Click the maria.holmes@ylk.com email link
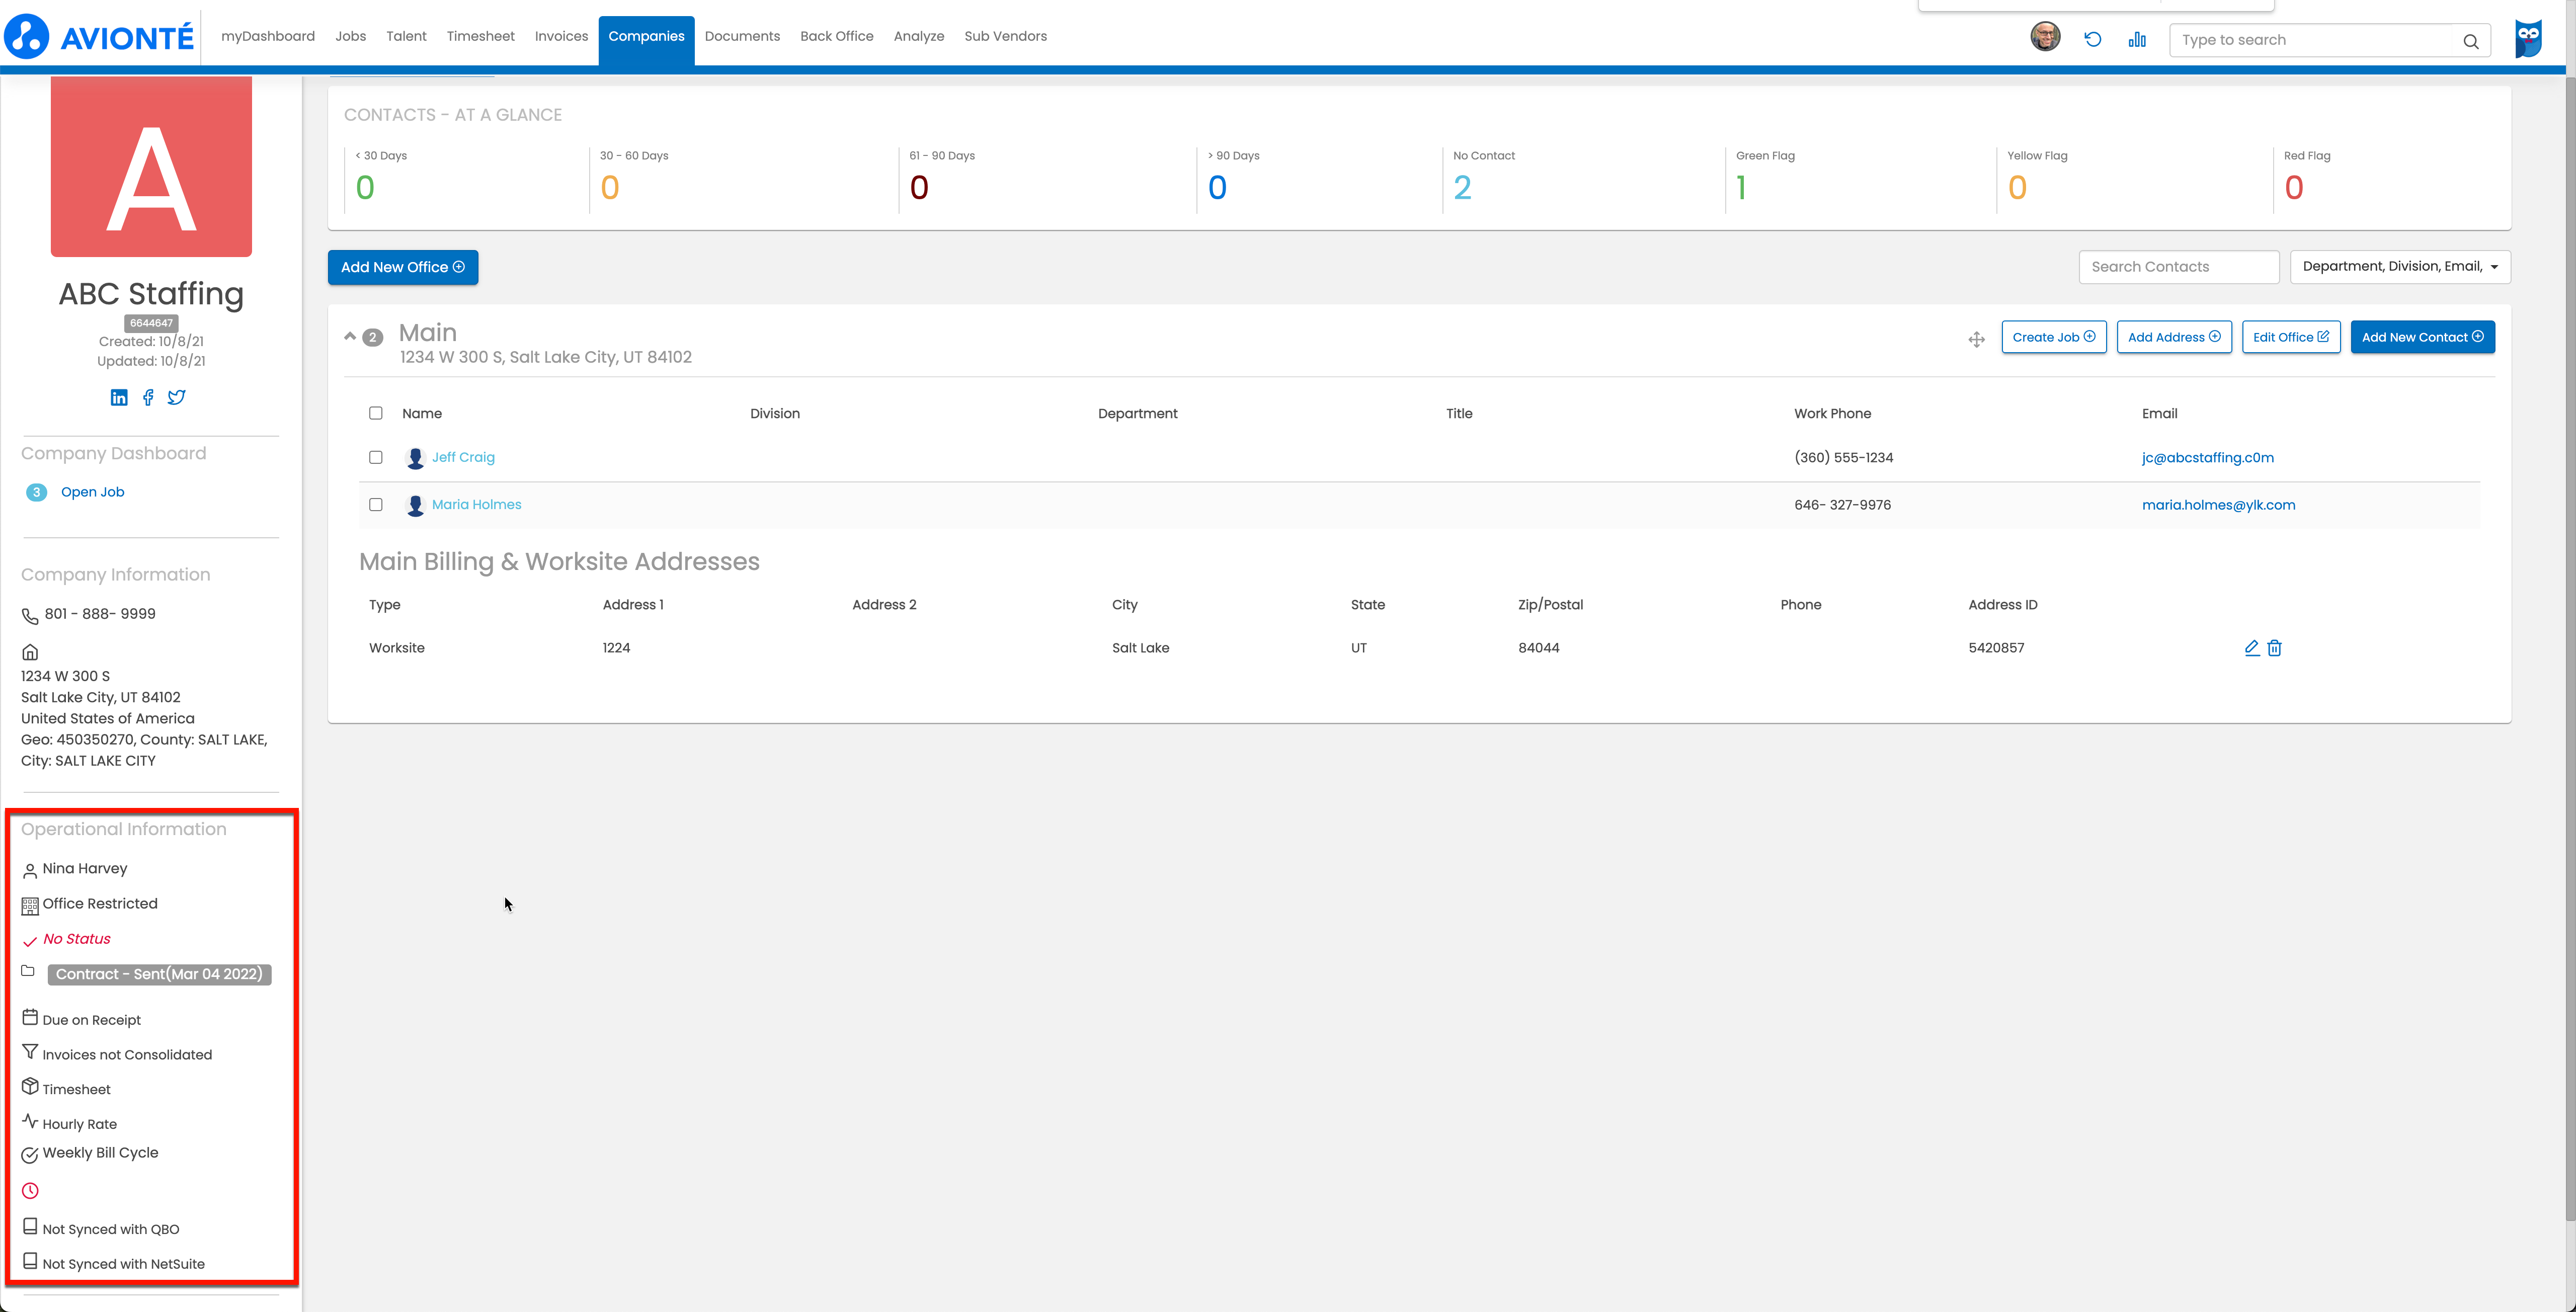The image size is (2576, 1312). click(2218, 505)
